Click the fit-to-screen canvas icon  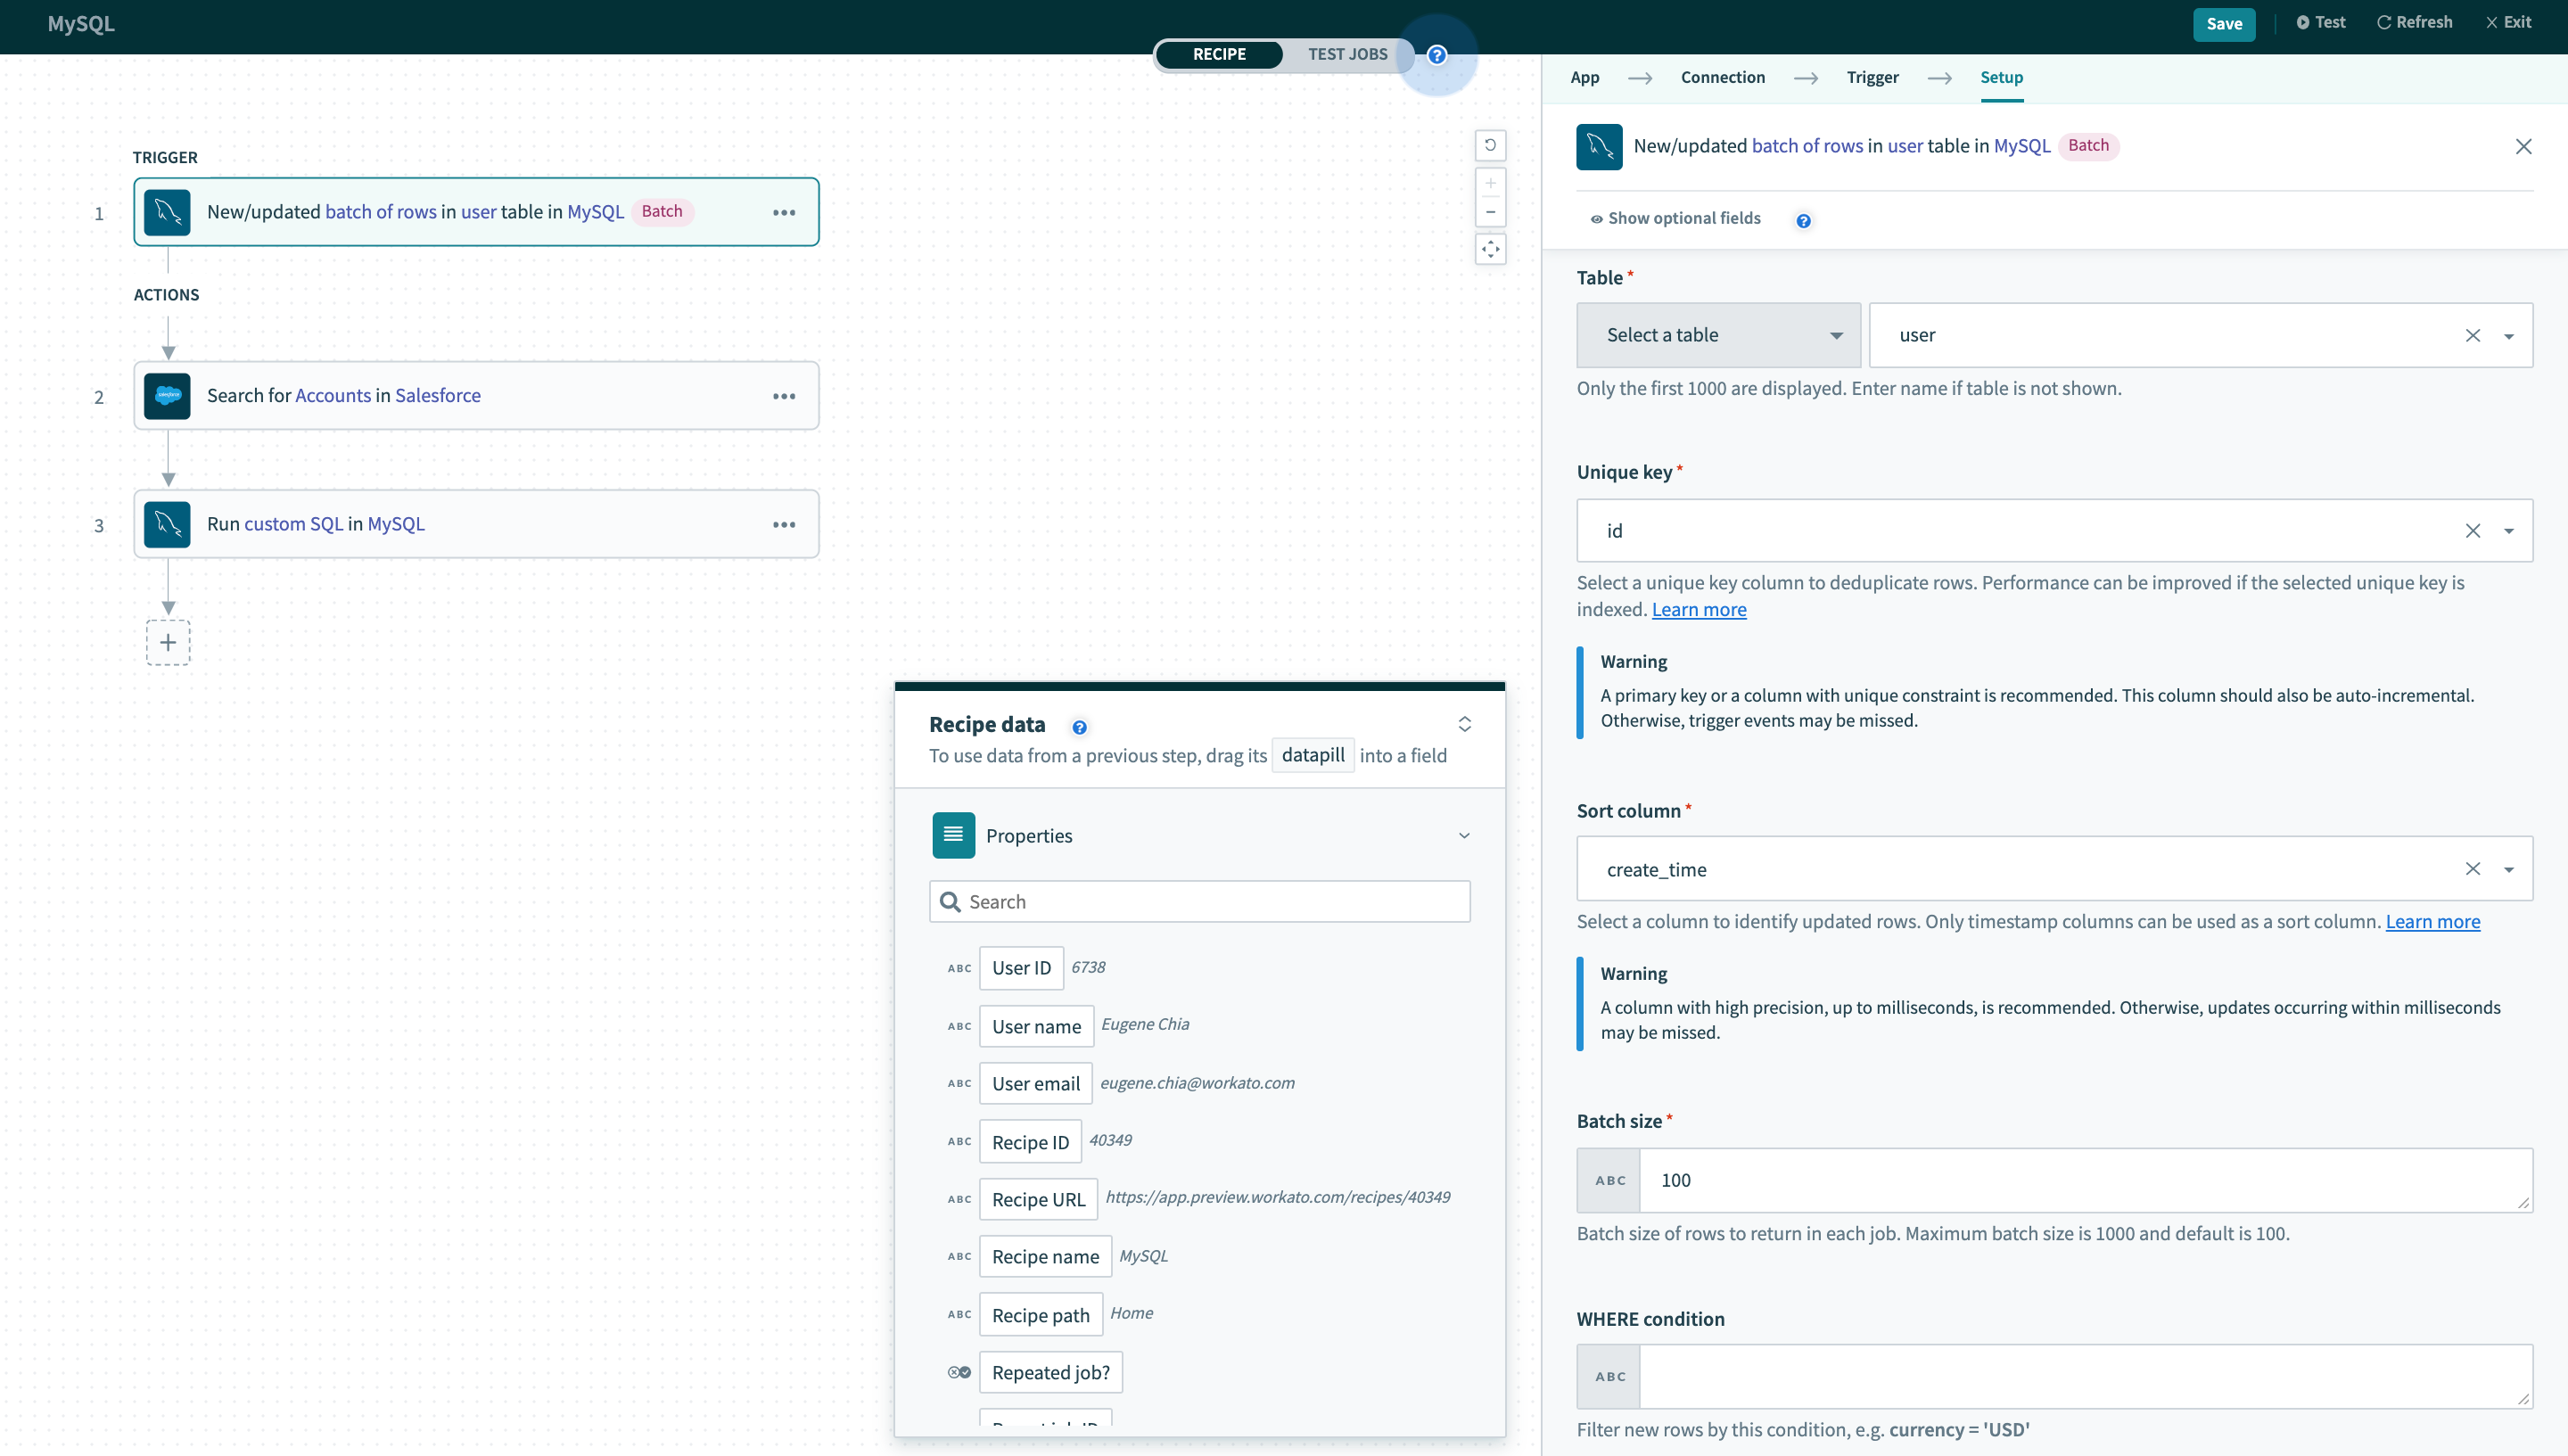click(x=1490, y=249)
